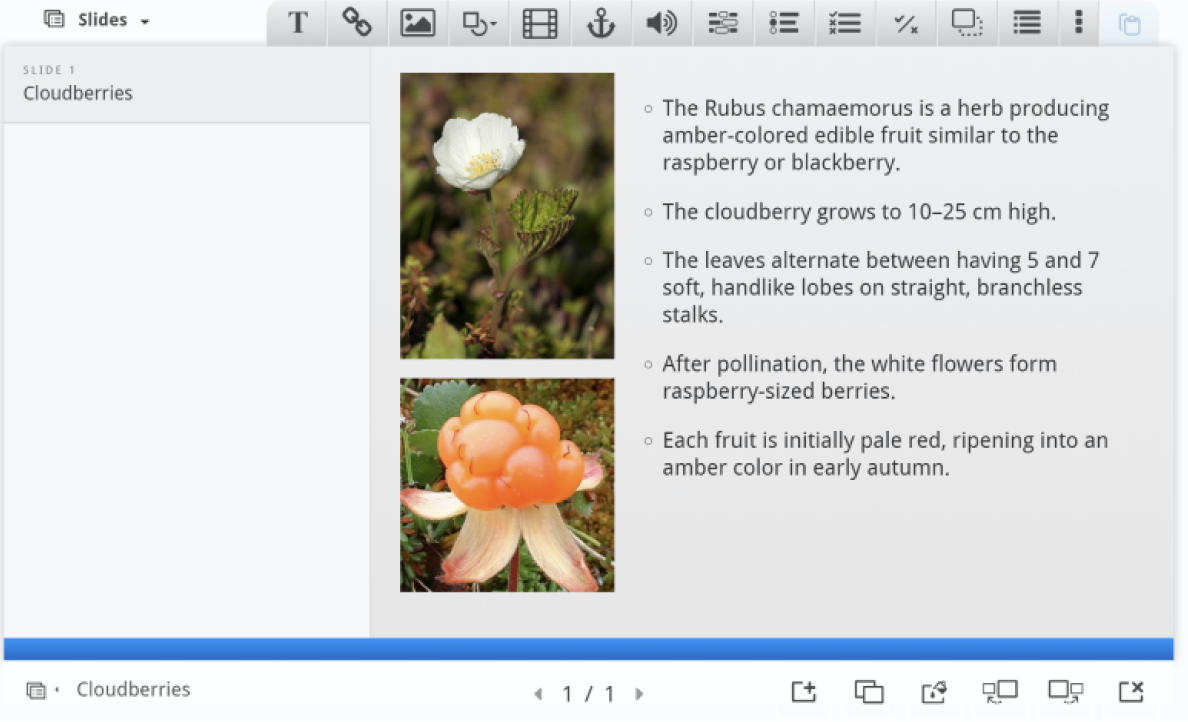The width and height of the screenshot is (1188, 722).
Task: Click the speaker audio icon
Action: pos(661,23)
